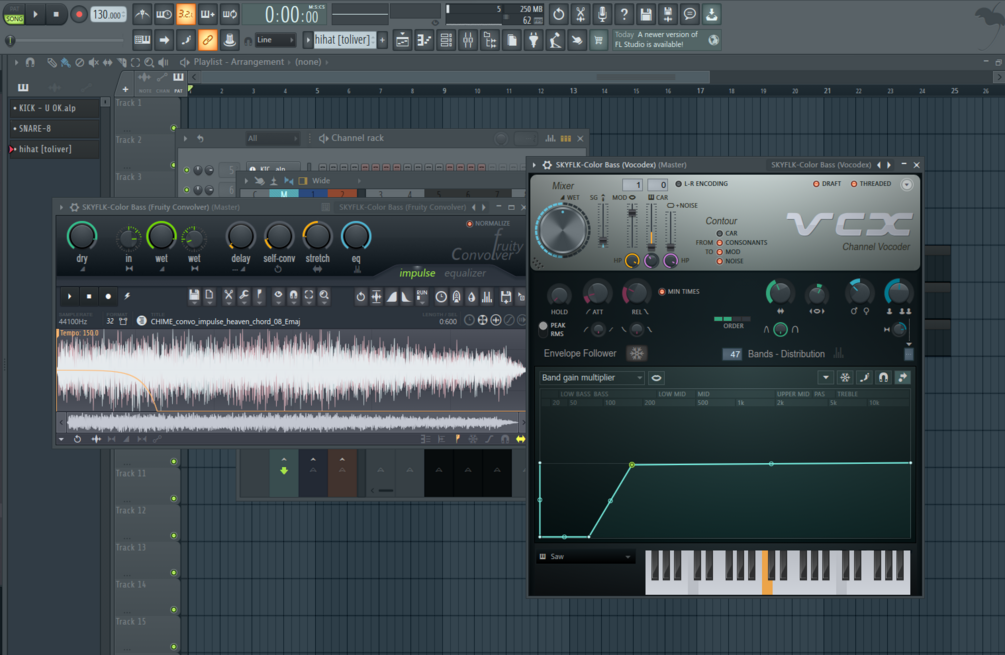The width and height of the screenshot is (1005, 655).
Task: Click the add pattern plus button
Action: pos(382,40)
